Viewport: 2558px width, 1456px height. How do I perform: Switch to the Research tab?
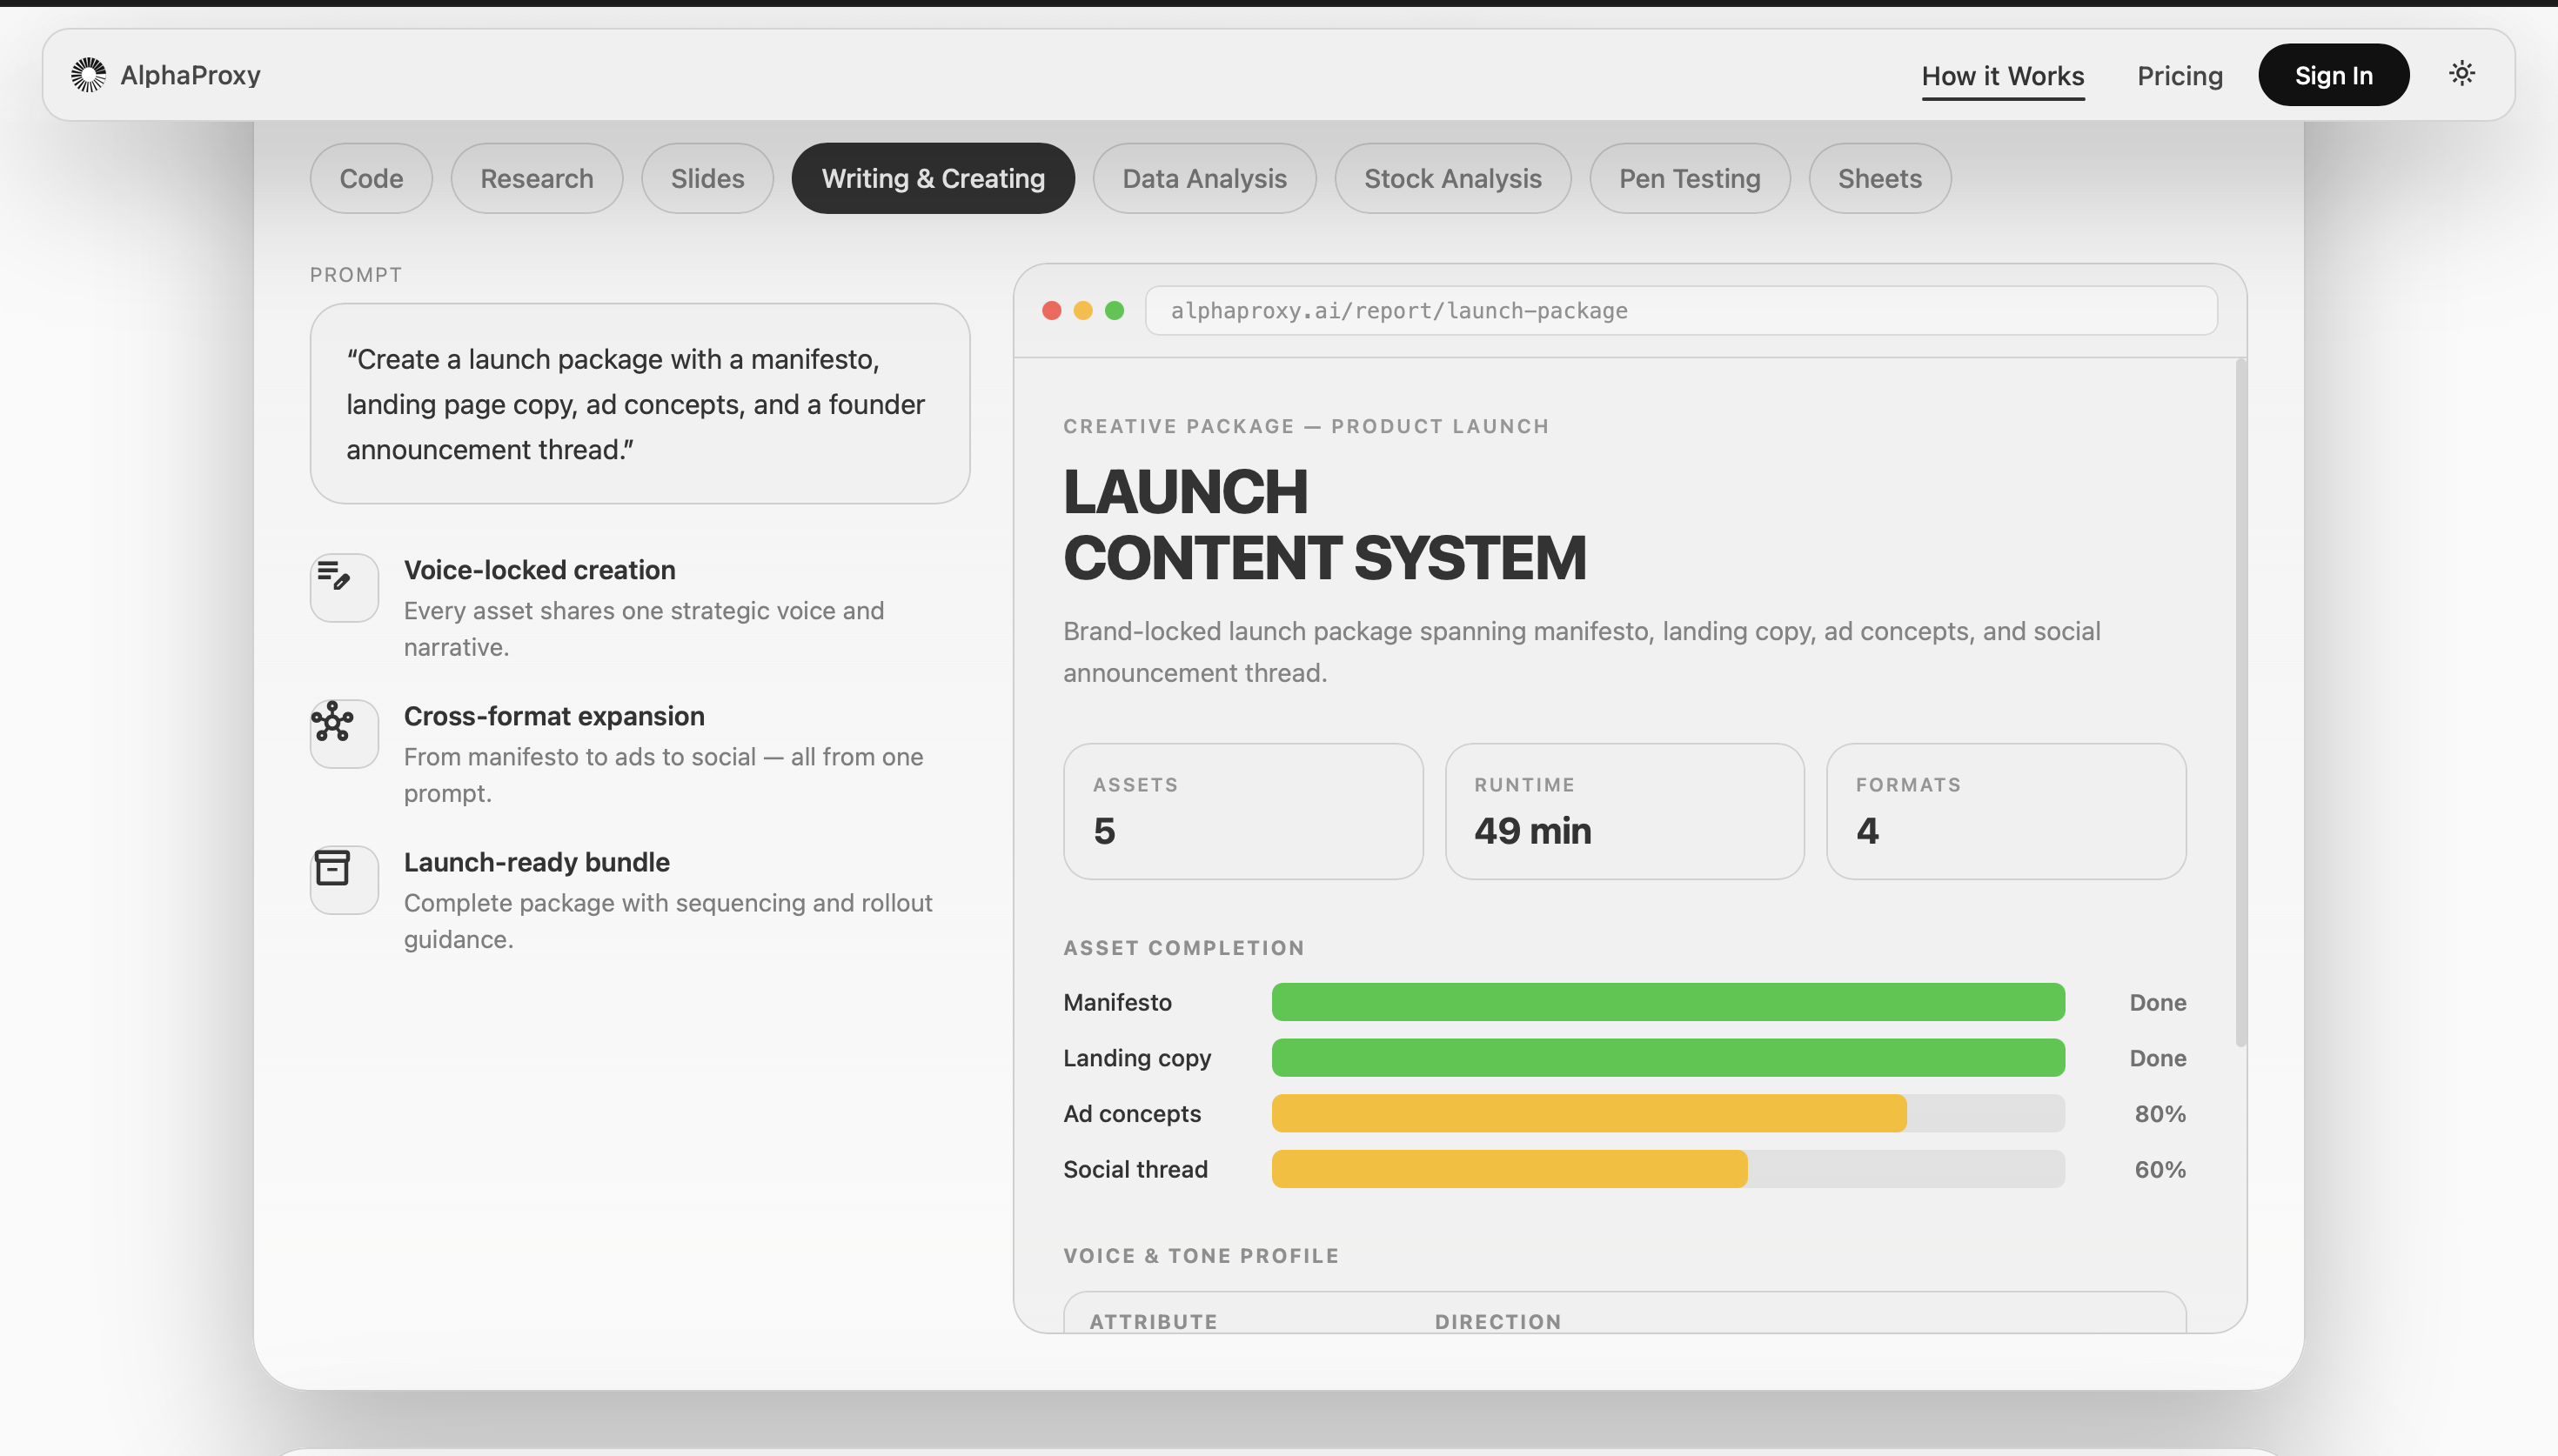(537, 178)
